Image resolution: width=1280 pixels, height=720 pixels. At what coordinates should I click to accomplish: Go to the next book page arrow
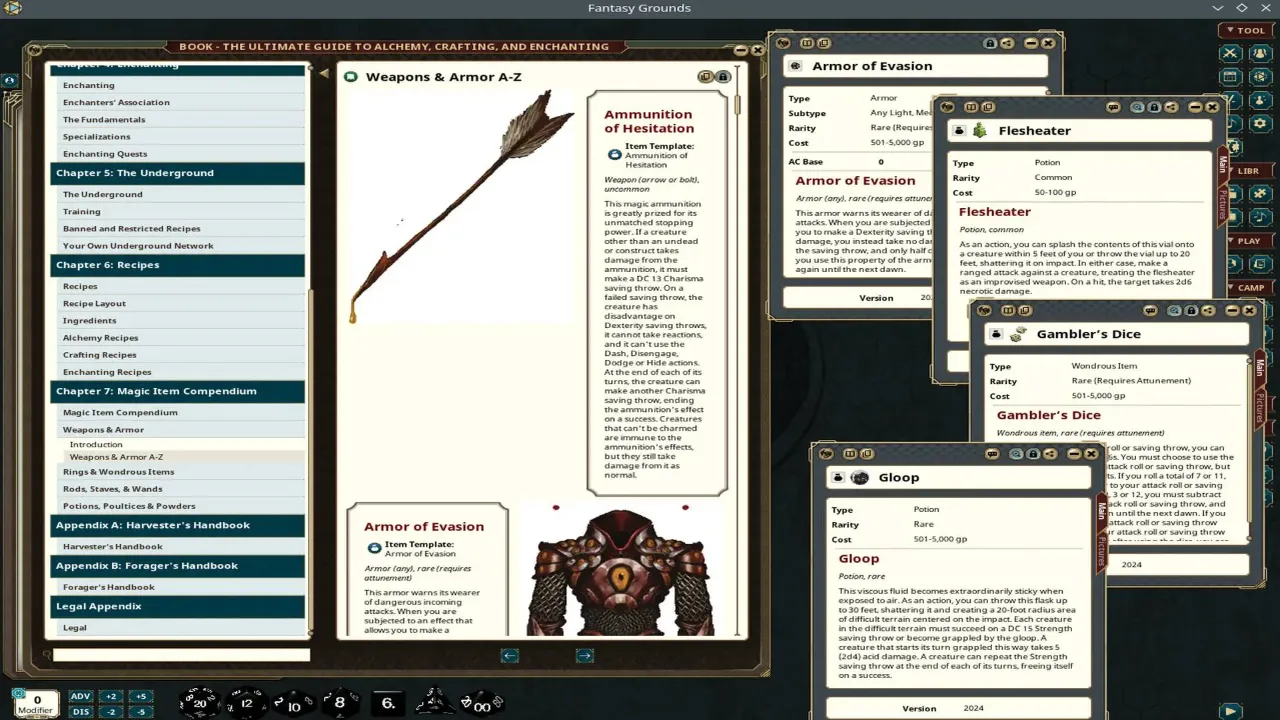585,655
